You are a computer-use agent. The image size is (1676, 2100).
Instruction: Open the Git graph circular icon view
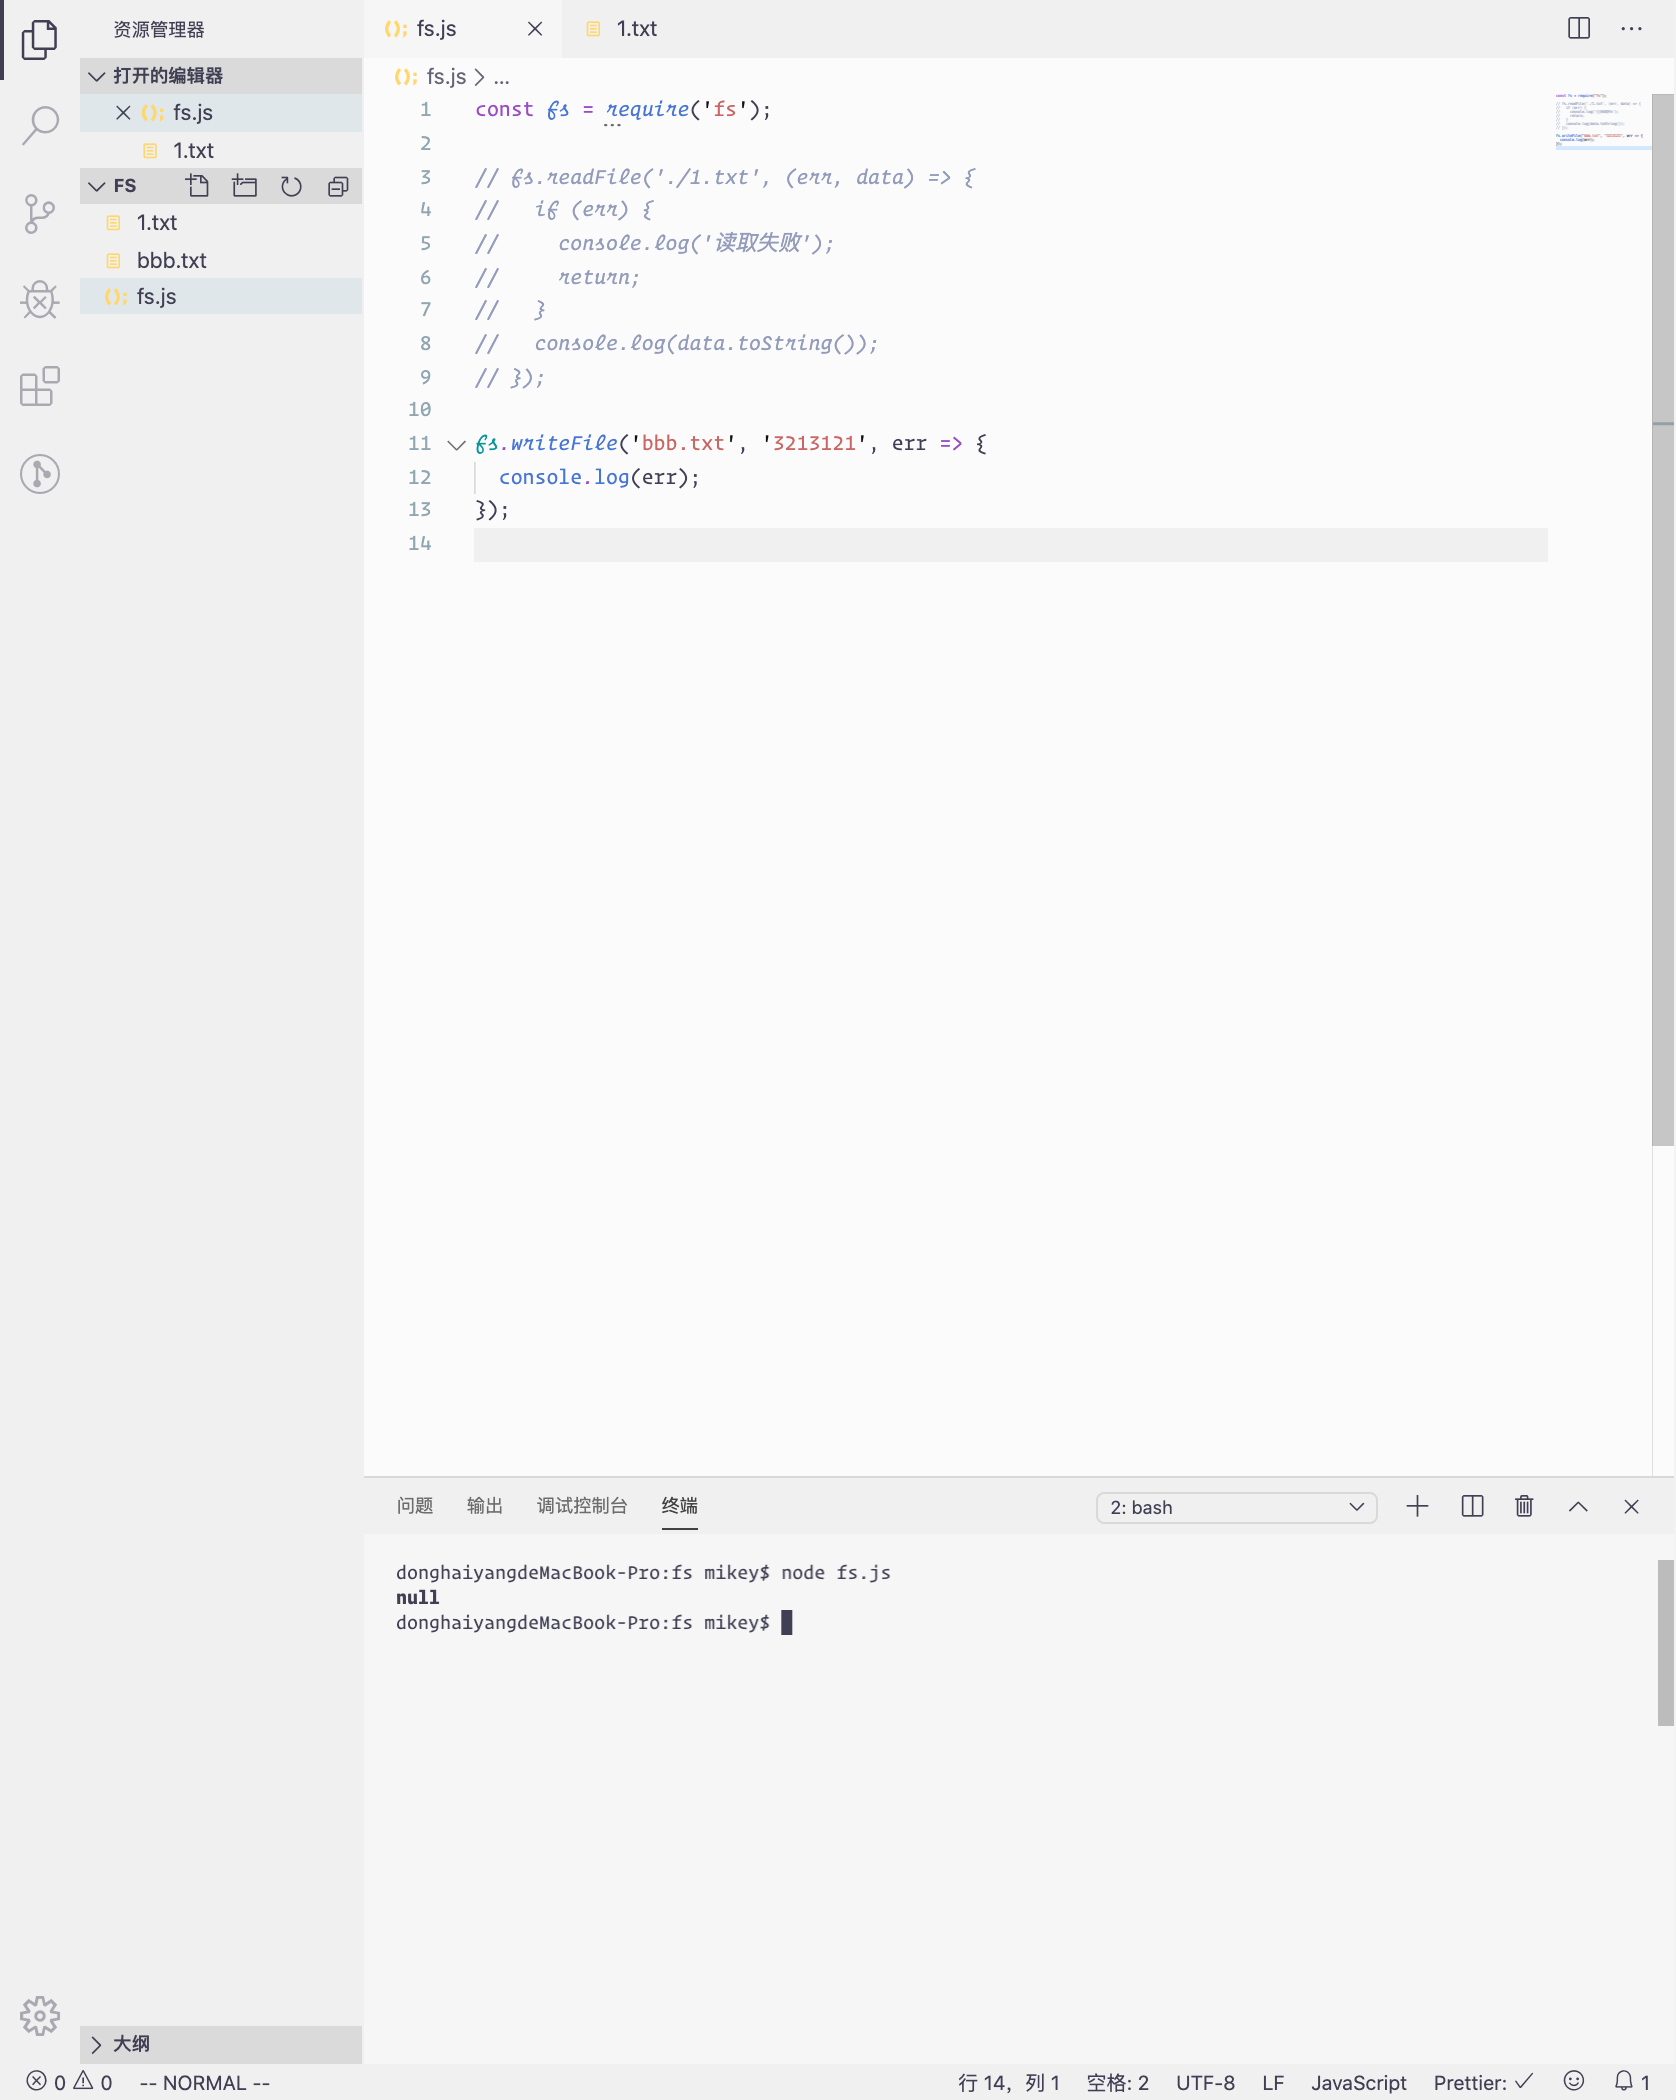(39, 474)
